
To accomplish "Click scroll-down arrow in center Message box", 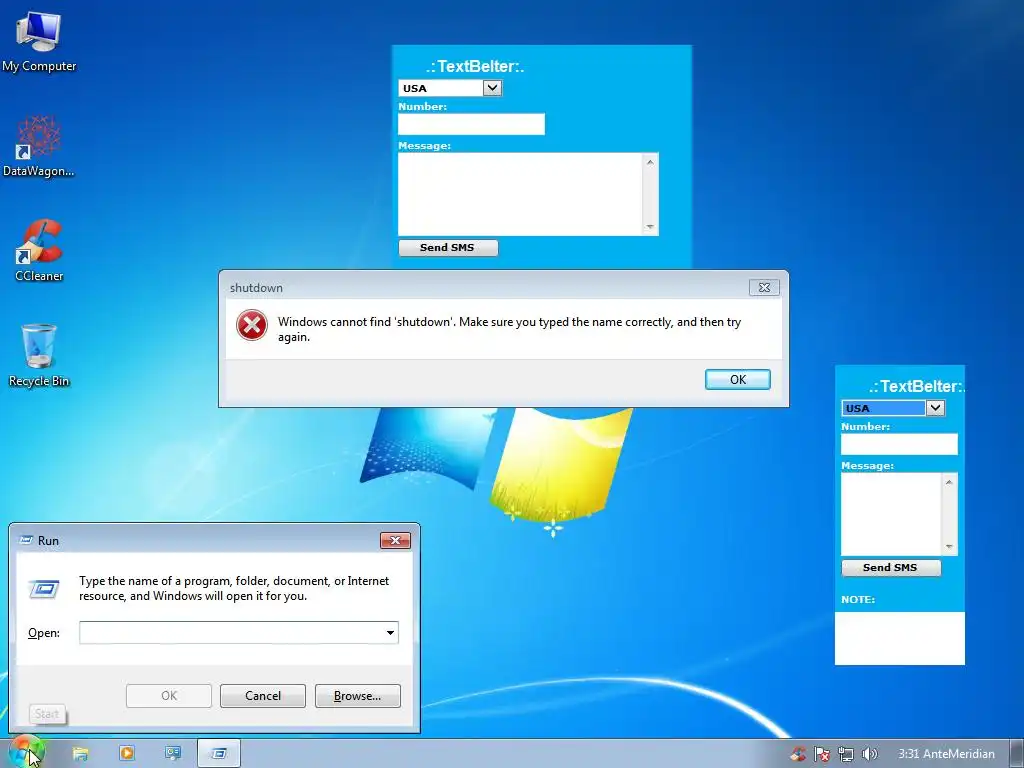I will (650, 227).
